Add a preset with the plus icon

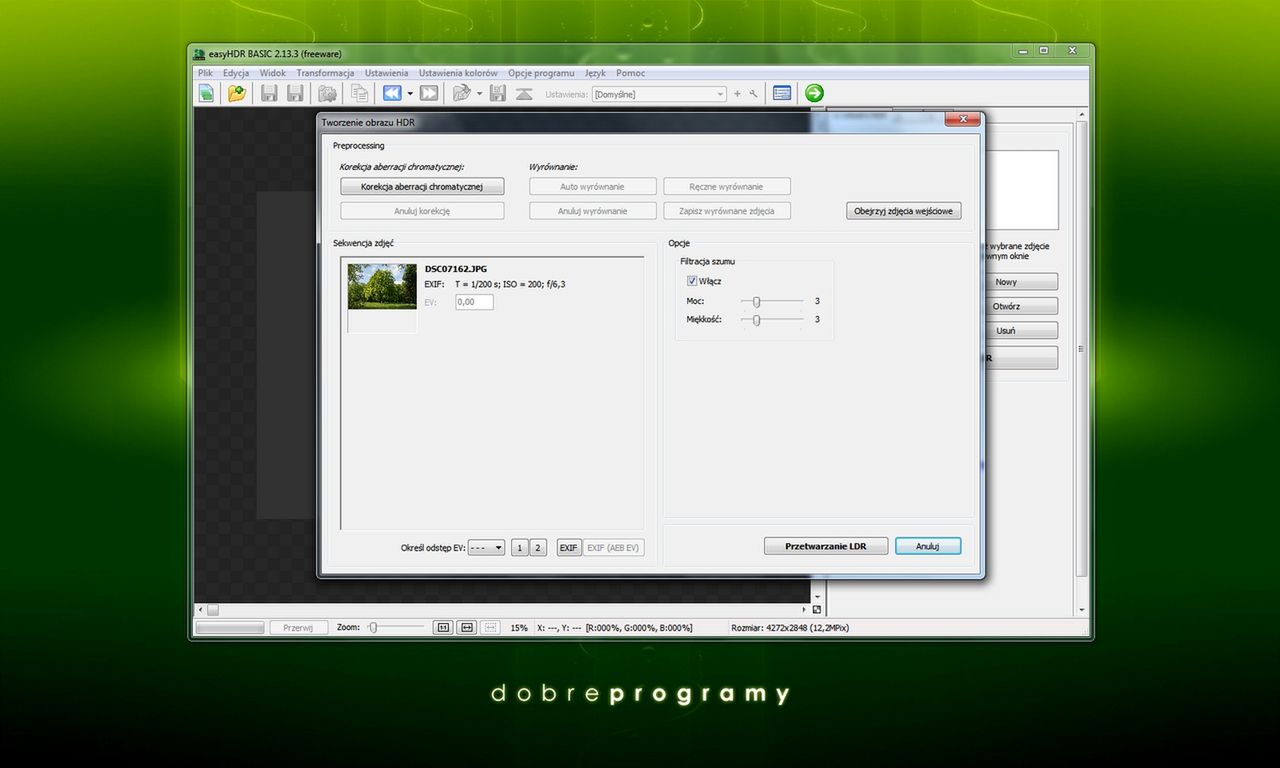738,94
